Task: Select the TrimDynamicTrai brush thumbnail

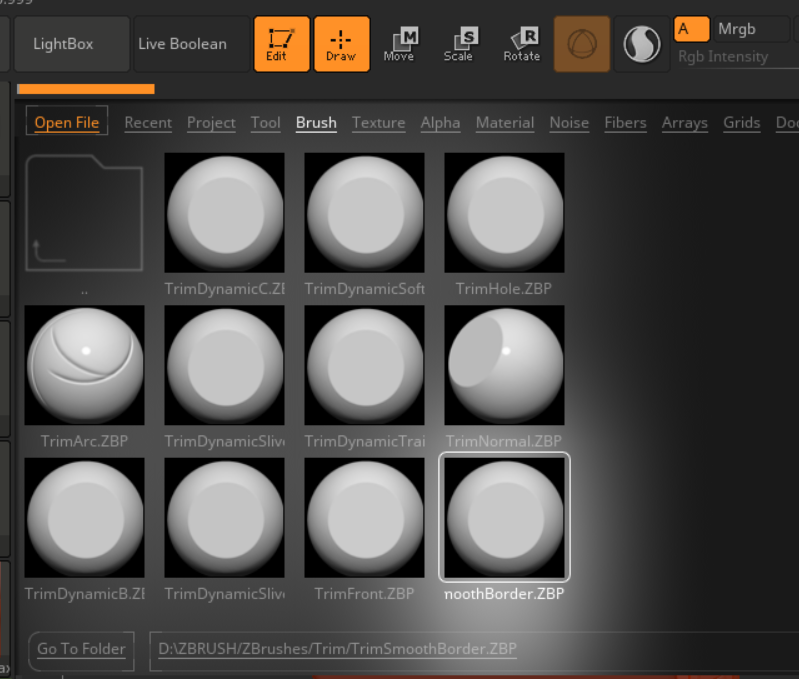Action: [x=364, y=365]
